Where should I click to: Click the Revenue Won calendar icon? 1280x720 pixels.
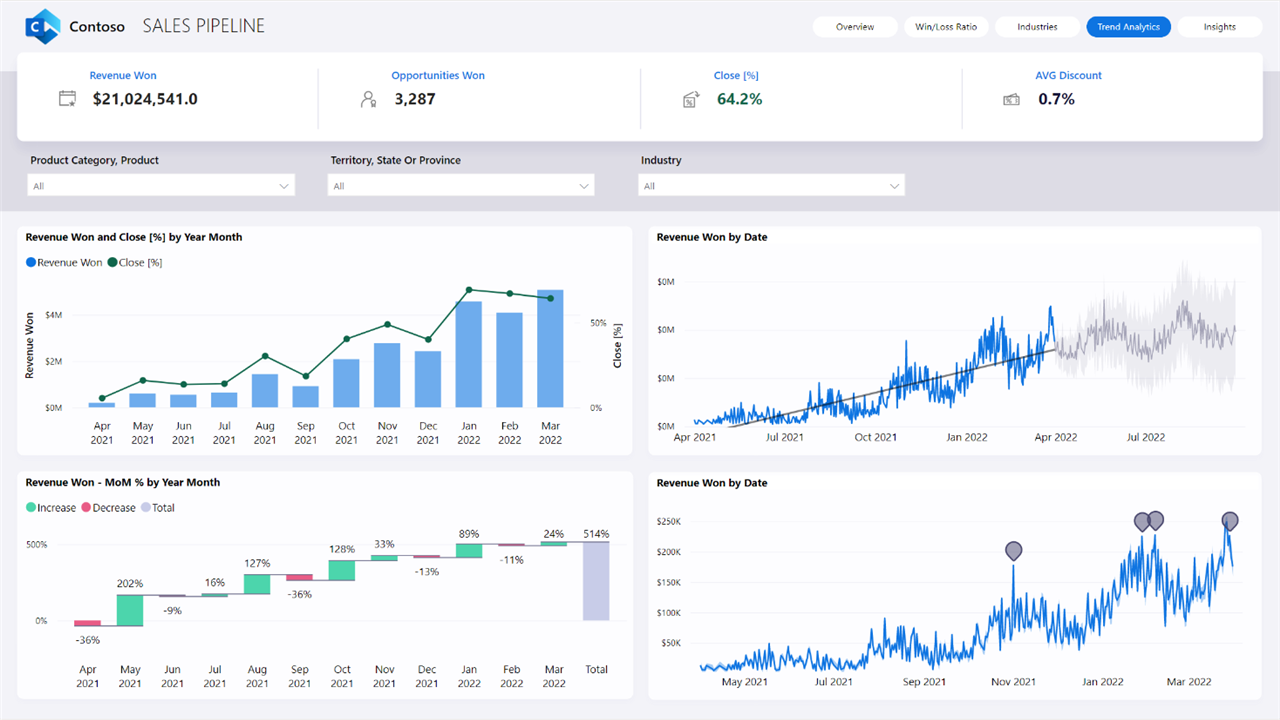click(x=68, y=99)
